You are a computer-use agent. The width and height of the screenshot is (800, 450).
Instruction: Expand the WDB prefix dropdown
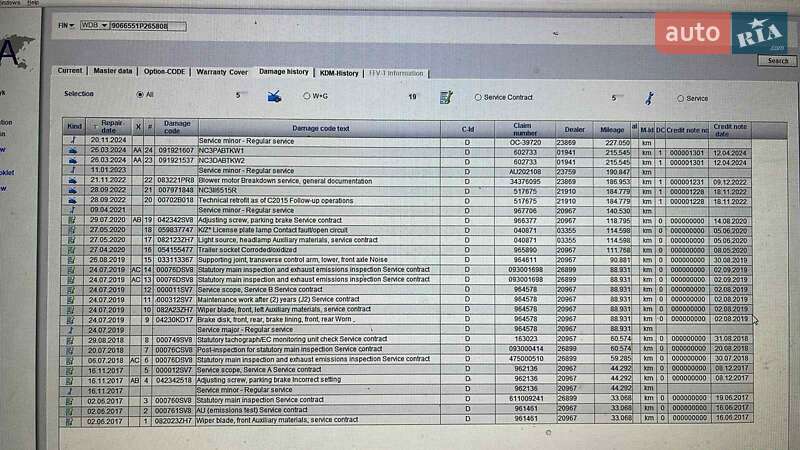coord(95,25)
